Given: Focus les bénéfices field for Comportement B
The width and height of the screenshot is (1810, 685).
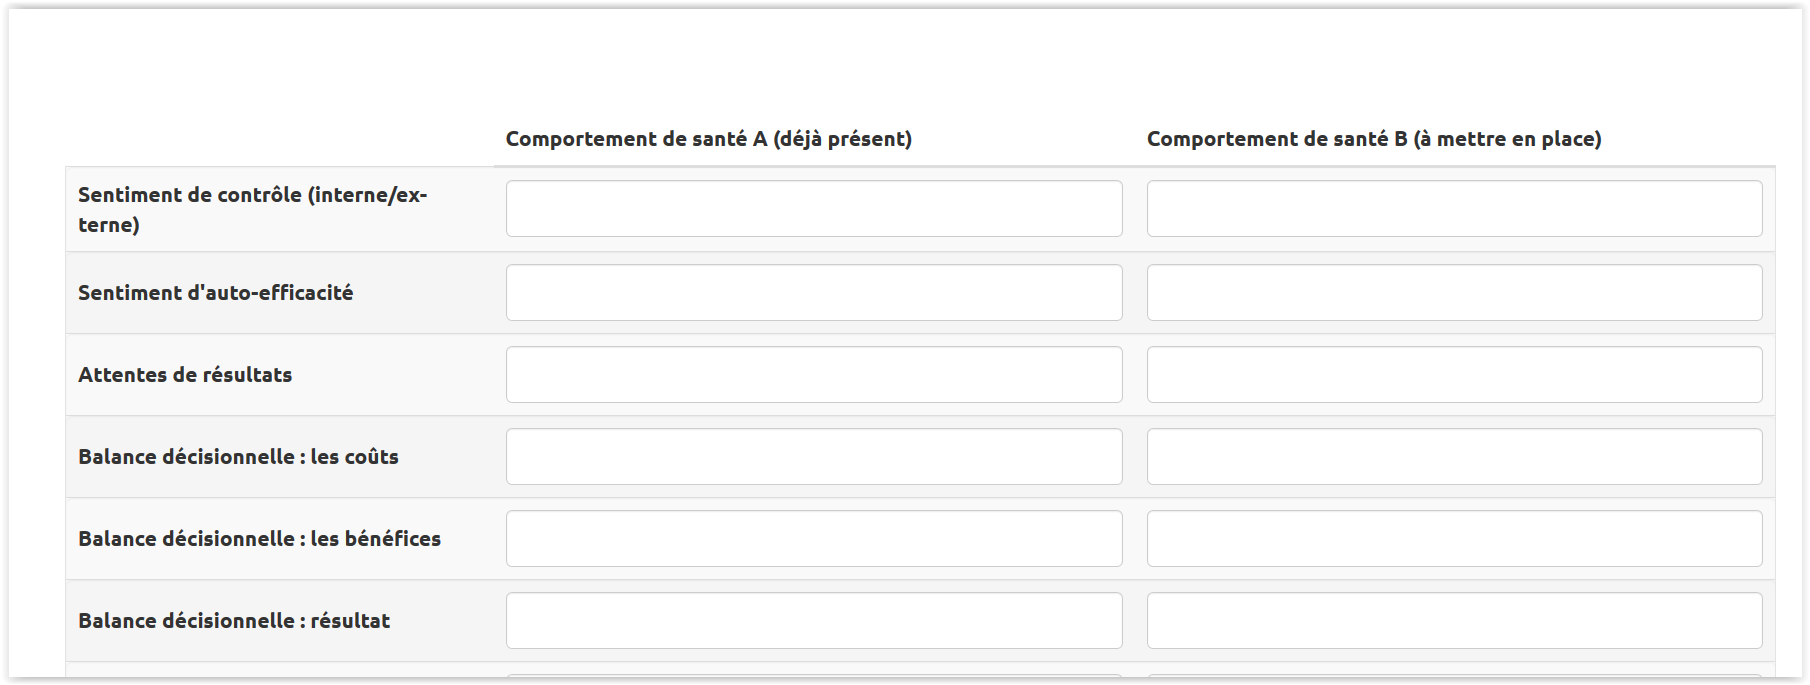Looking at the screenshot, I should point(1454,539).
